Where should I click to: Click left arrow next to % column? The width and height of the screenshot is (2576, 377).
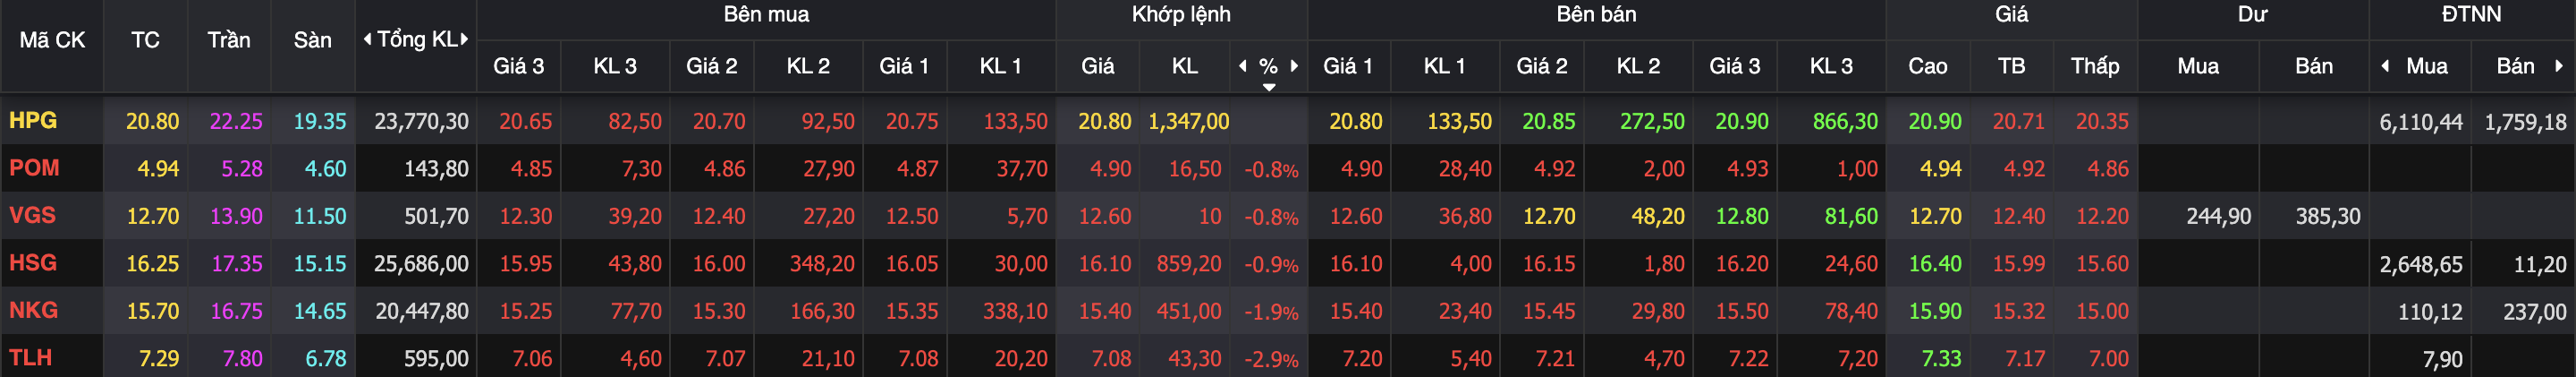click(x=1242, y=66)
